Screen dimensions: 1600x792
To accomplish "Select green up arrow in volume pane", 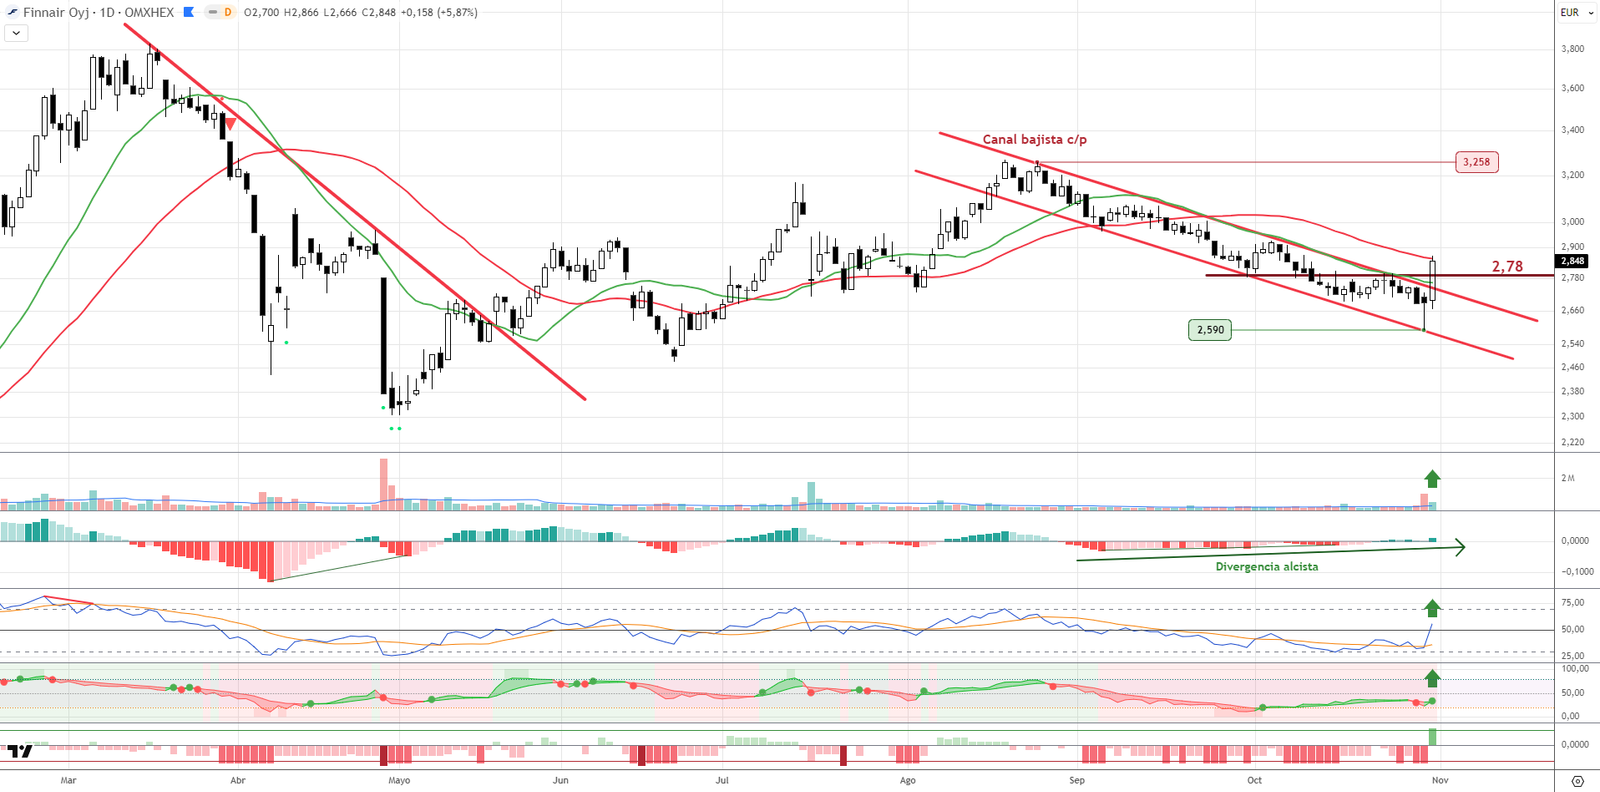I will click(1432, 479).
